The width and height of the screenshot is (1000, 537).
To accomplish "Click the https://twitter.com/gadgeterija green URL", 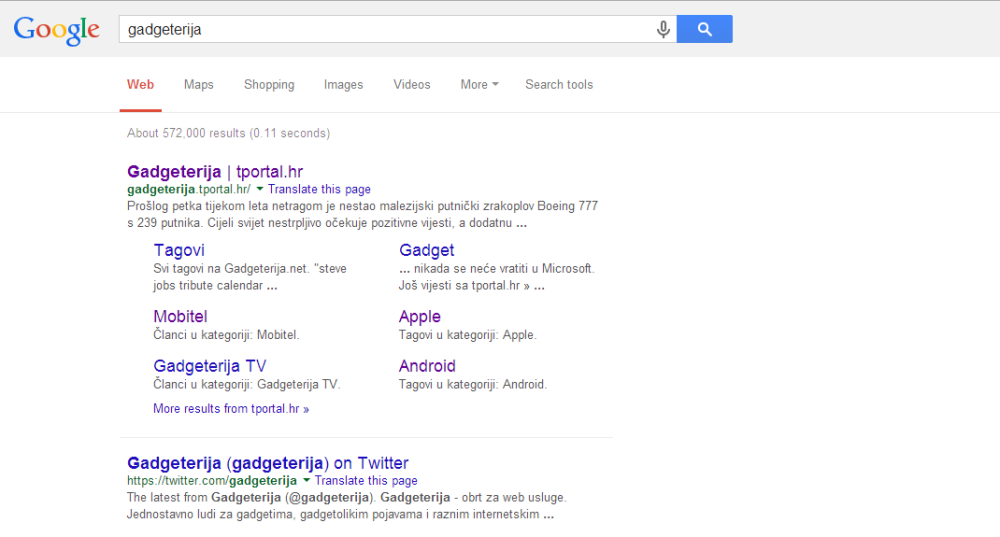I will (x=212, y=481).
